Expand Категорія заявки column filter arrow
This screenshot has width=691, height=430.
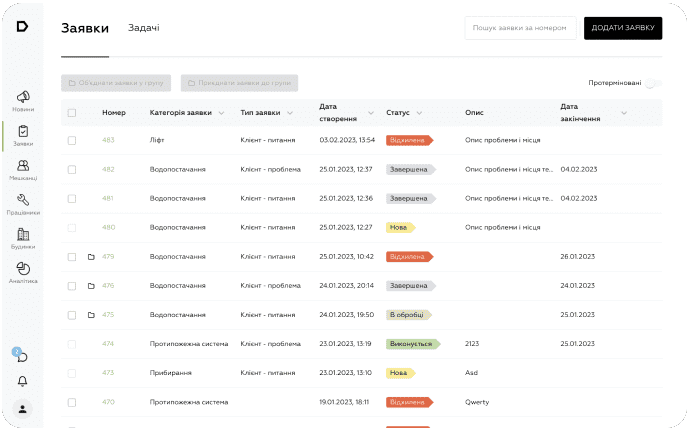click(222, 113)
